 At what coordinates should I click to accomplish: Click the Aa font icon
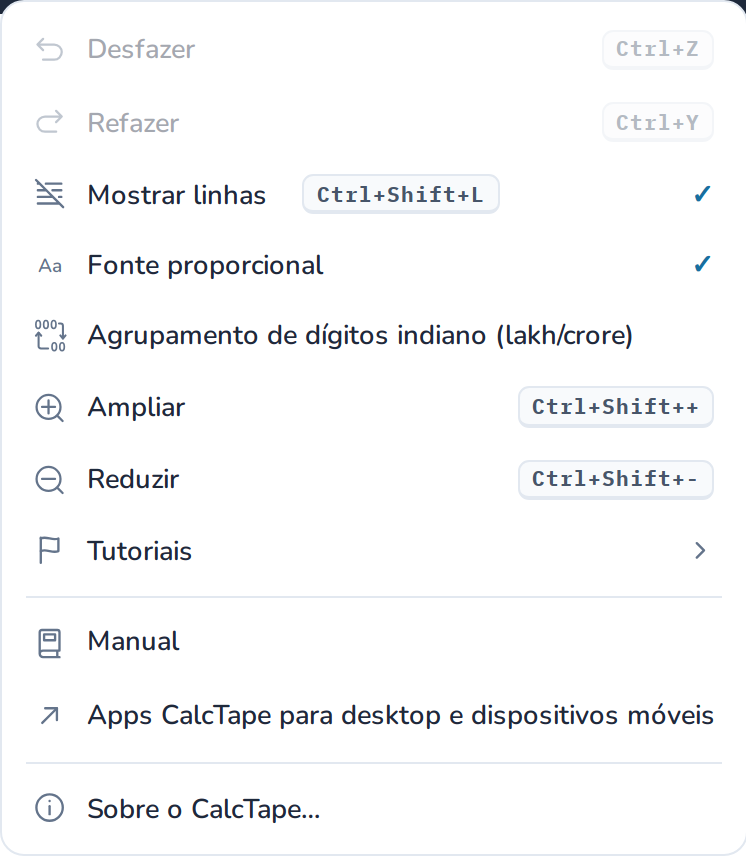[50, 266]
